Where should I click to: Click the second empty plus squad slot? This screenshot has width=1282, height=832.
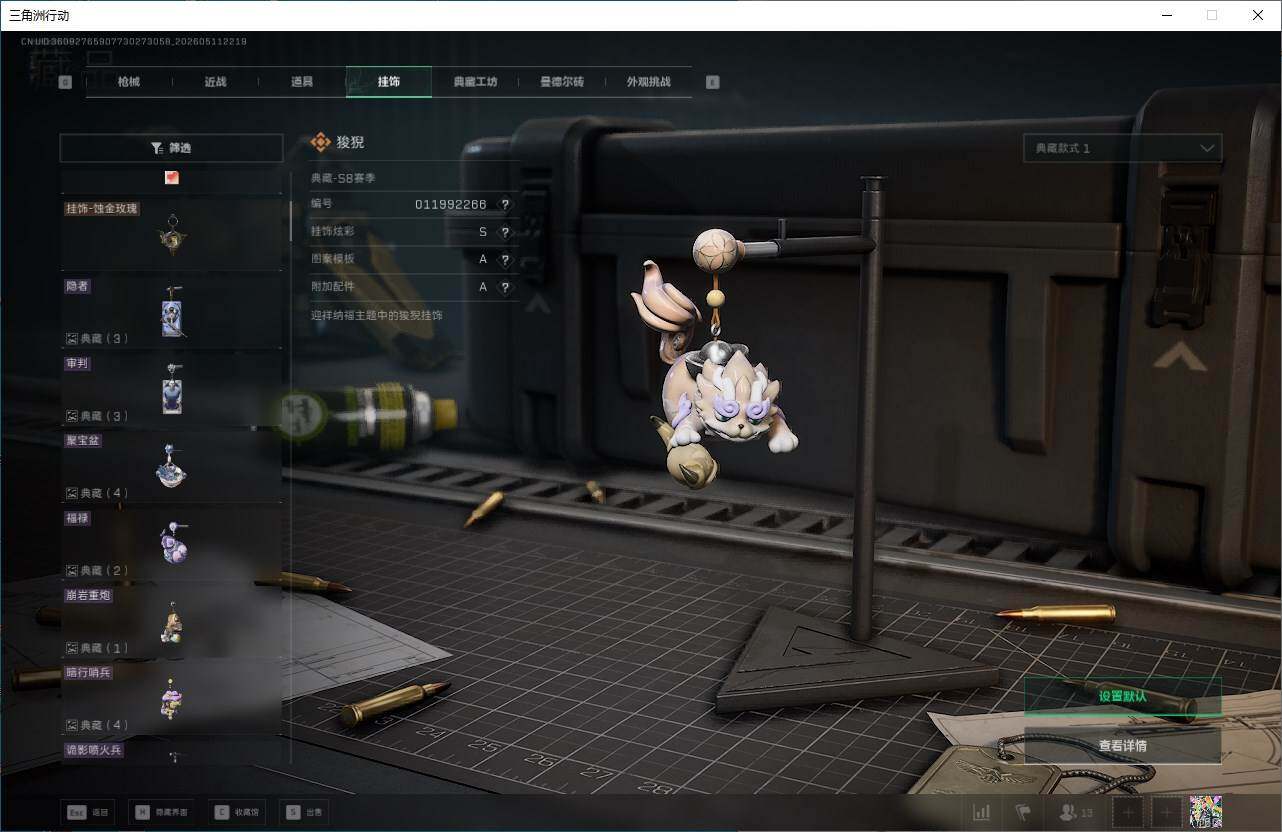pyautogui.click(x=1165, y=813)
